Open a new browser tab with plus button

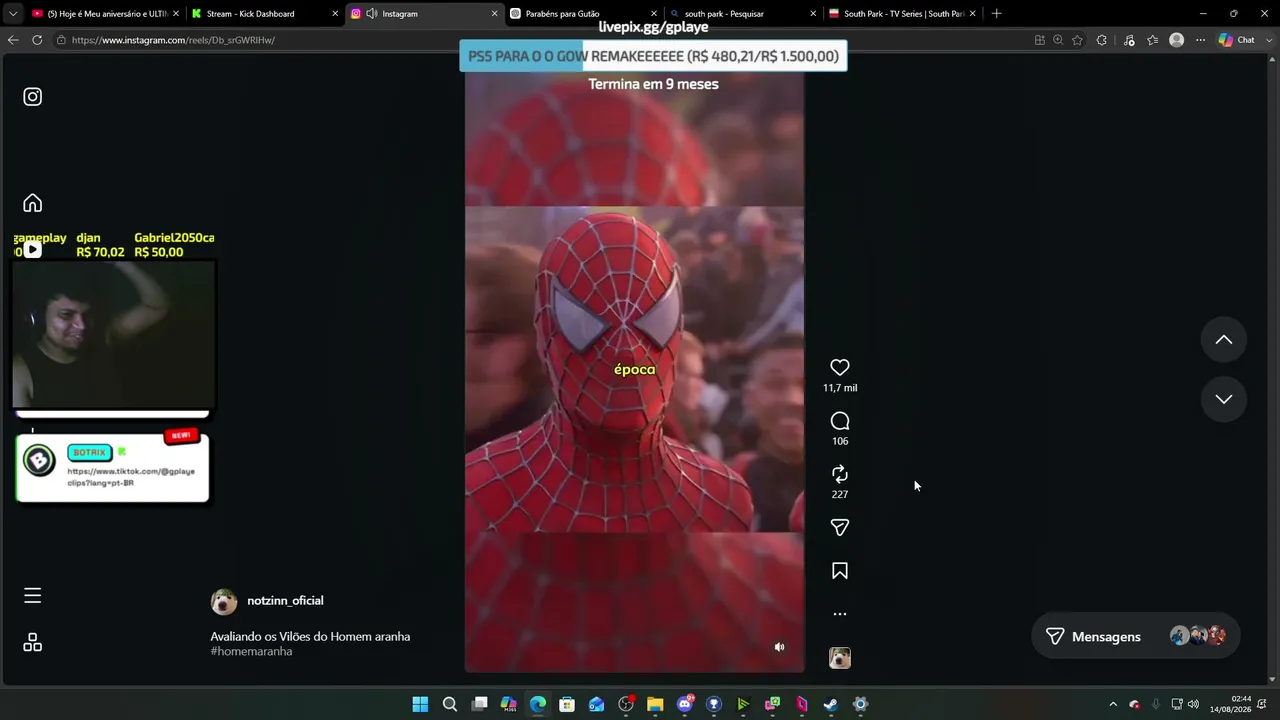(x=996, y=14)
